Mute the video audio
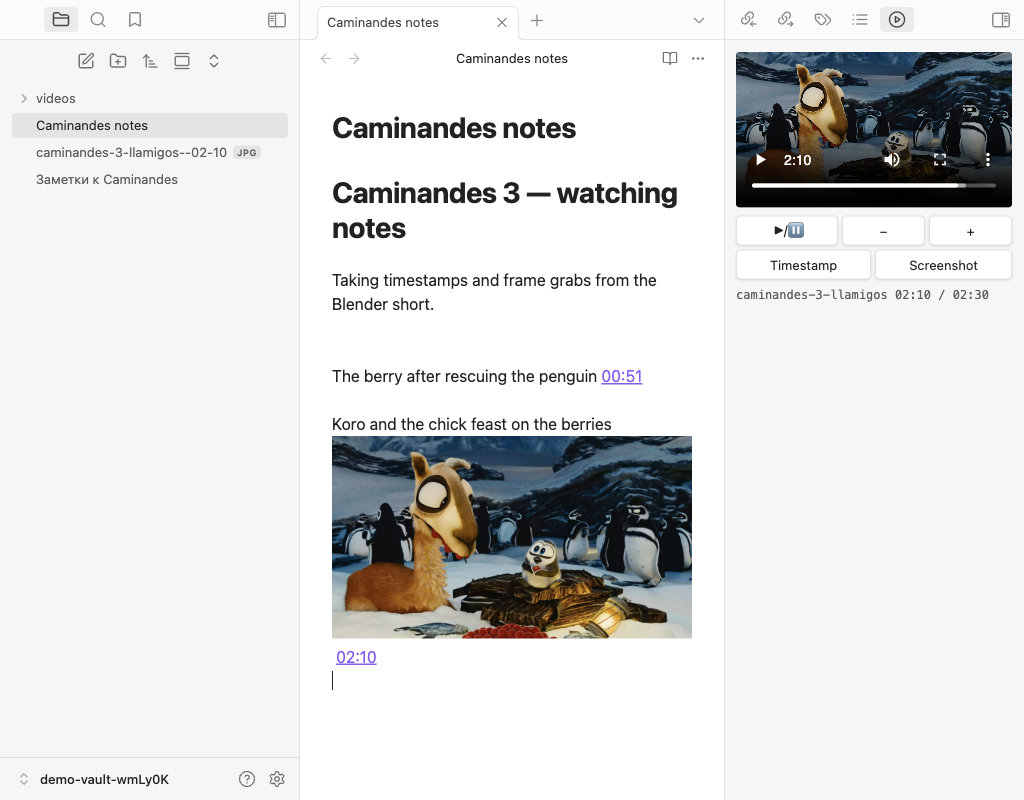 (x=891, y=159)
